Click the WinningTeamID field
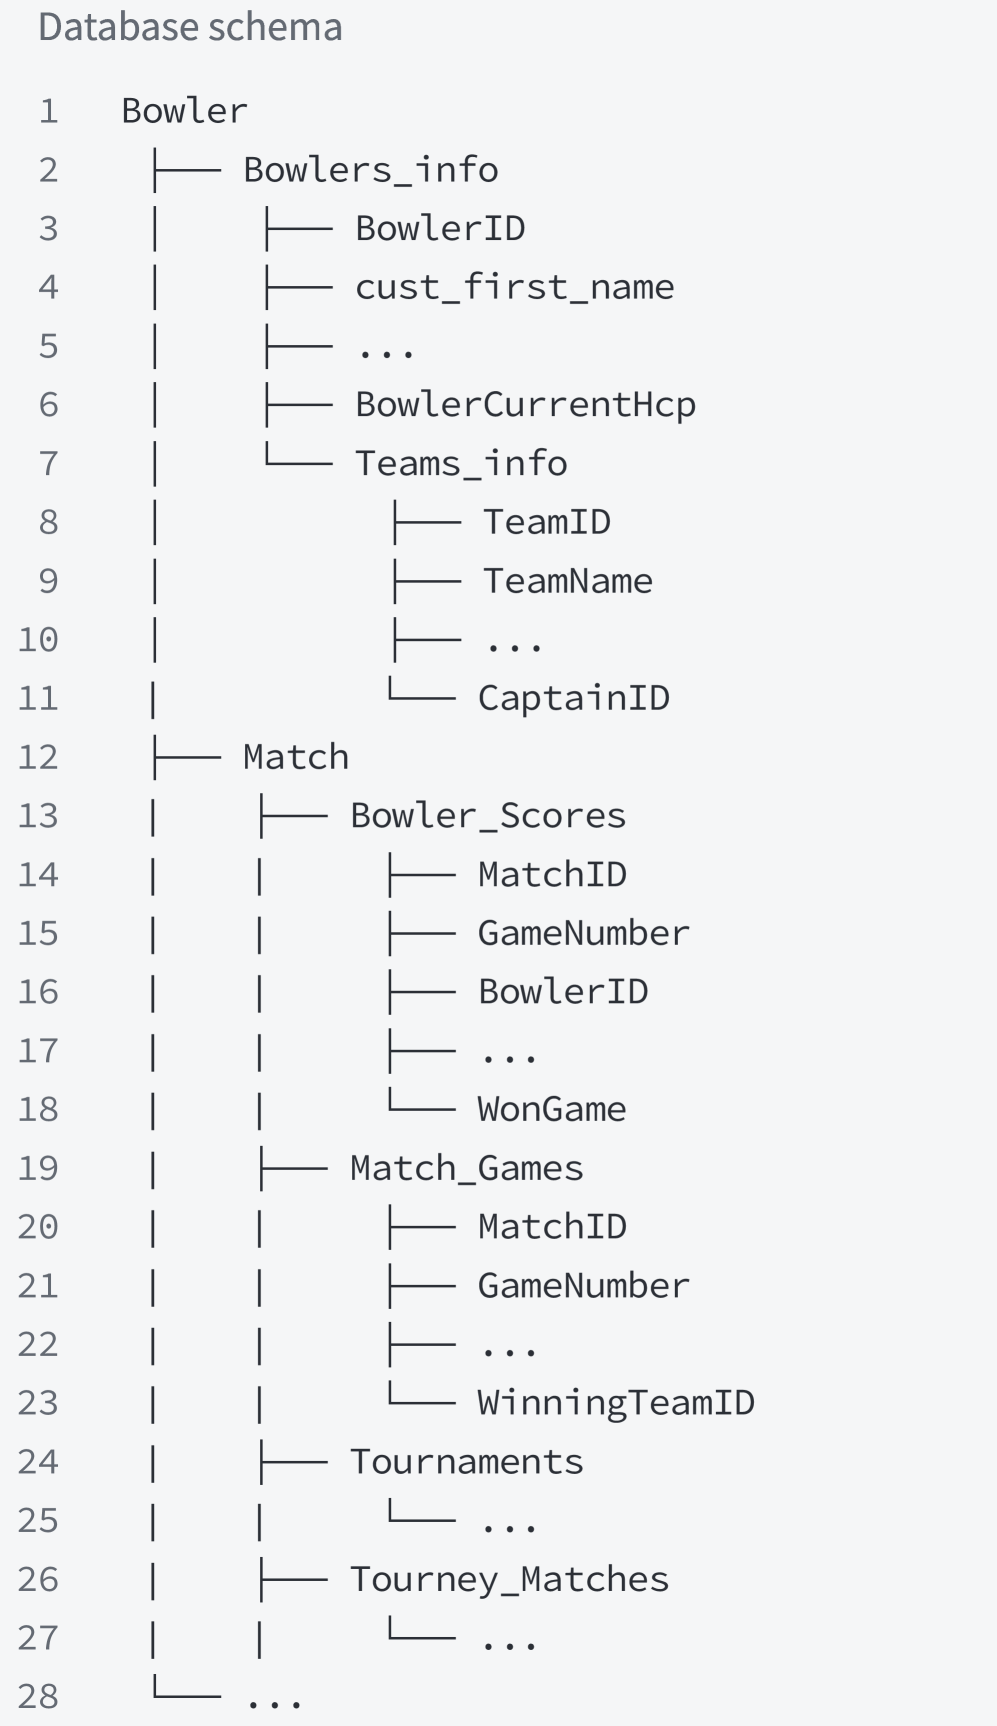The height and width of the screenshot is (1726, 997). (615, 1403)
